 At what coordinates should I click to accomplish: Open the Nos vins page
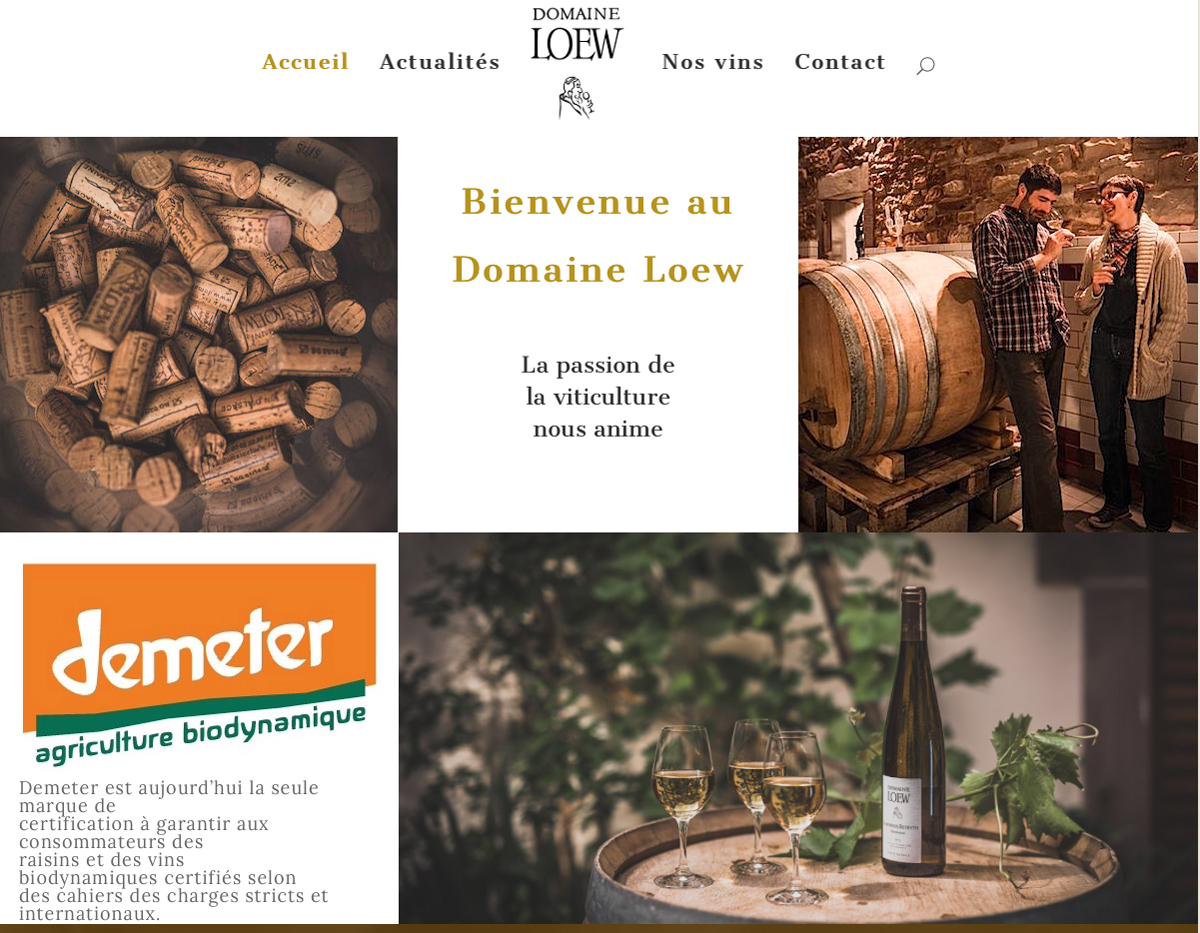(x=713, y=62)
